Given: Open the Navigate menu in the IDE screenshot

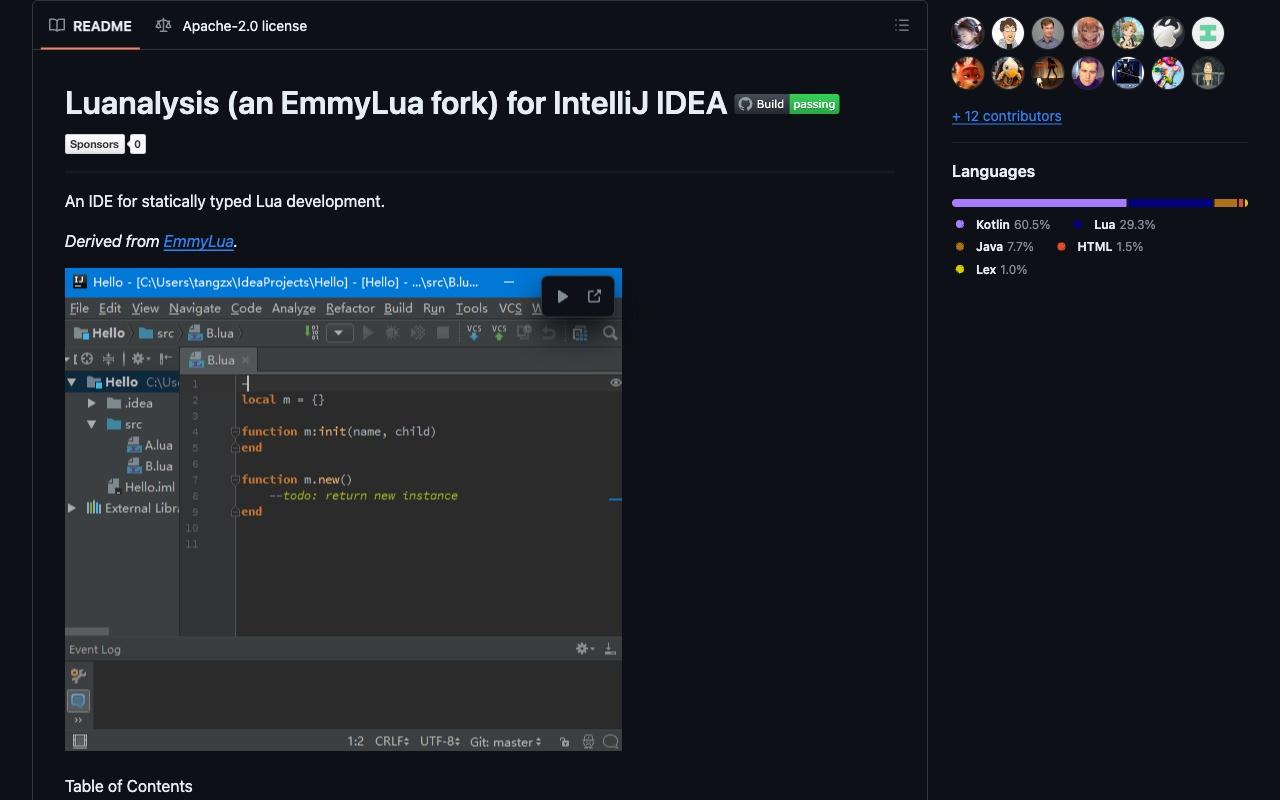Looking at the screenshot, I should (194, 308).
